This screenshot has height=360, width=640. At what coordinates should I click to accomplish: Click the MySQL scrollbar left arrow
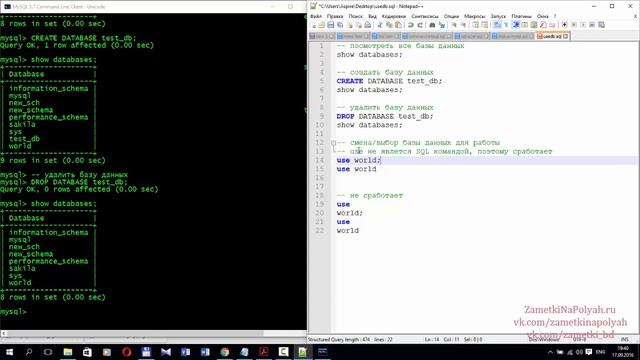point(3,333)
